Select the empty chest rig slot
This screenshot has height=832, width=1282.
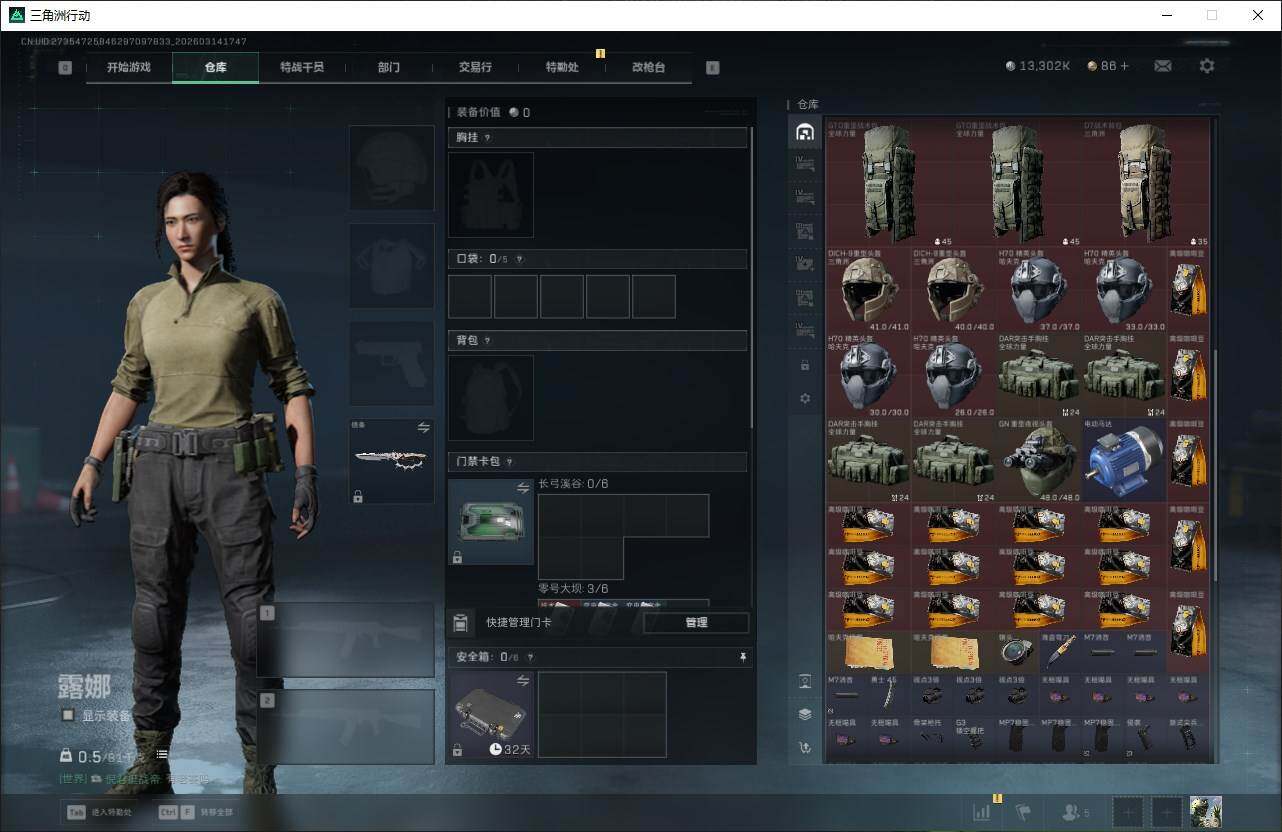[491, 195]
